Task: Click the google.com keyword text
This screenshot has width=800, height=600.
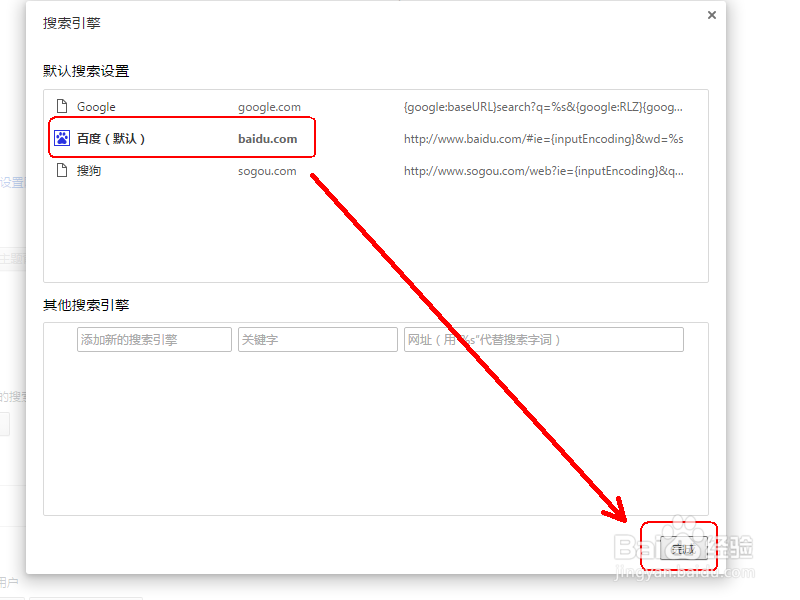Action: click(268, 106)
